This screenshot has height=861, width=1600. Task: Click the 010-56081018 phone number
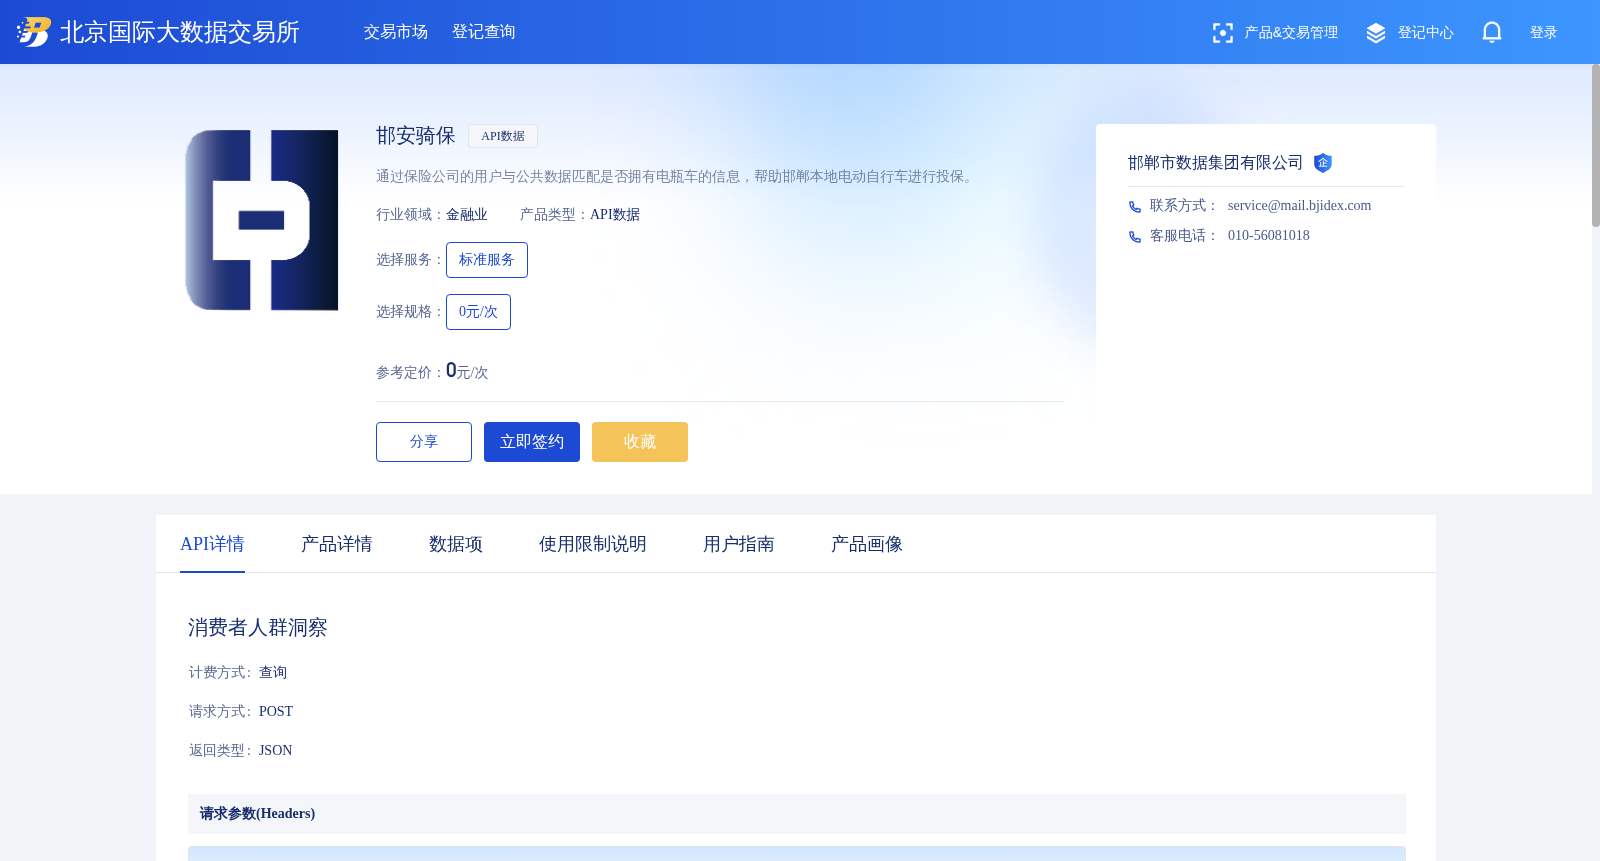[x=1268, y=236]
